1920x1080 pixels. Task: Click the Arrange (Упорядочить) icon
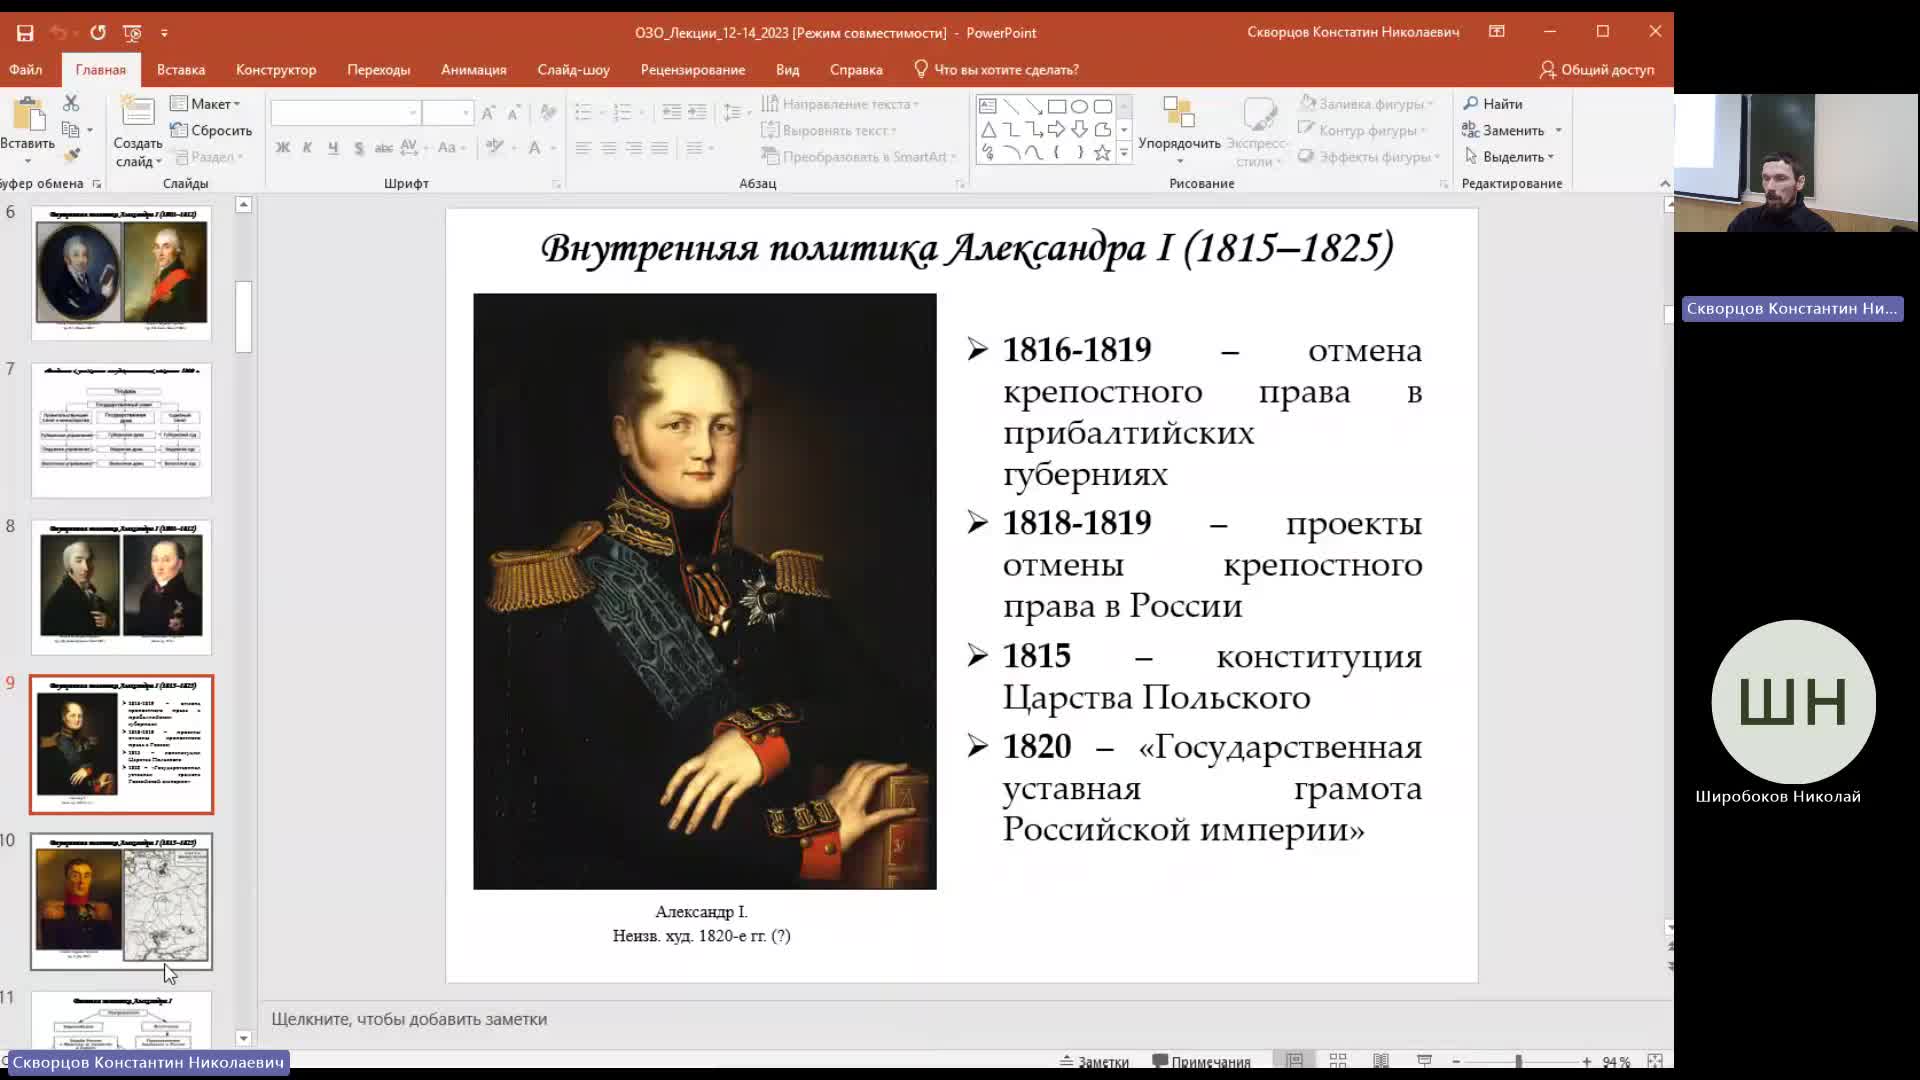click(1179, 113)
